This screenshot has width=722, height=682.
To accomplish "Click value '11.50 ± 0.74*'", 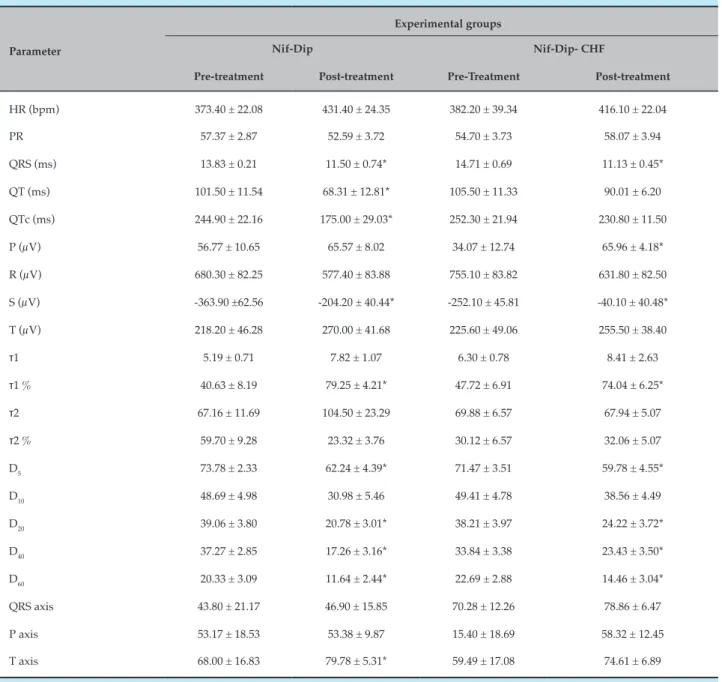I will tap(356, 164).
